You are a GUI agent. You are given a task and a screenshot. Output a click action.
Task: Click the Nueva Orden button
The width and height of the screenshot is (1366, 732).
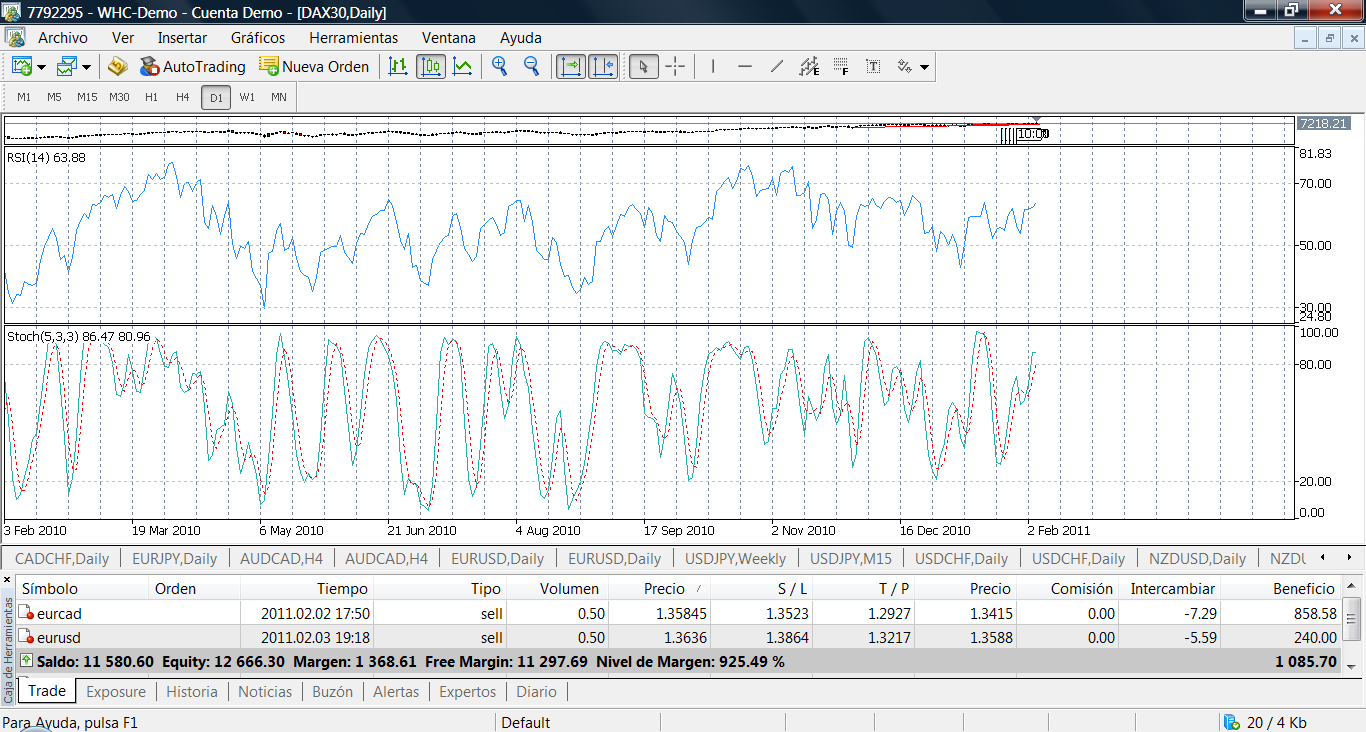click(x=314, y=66)
